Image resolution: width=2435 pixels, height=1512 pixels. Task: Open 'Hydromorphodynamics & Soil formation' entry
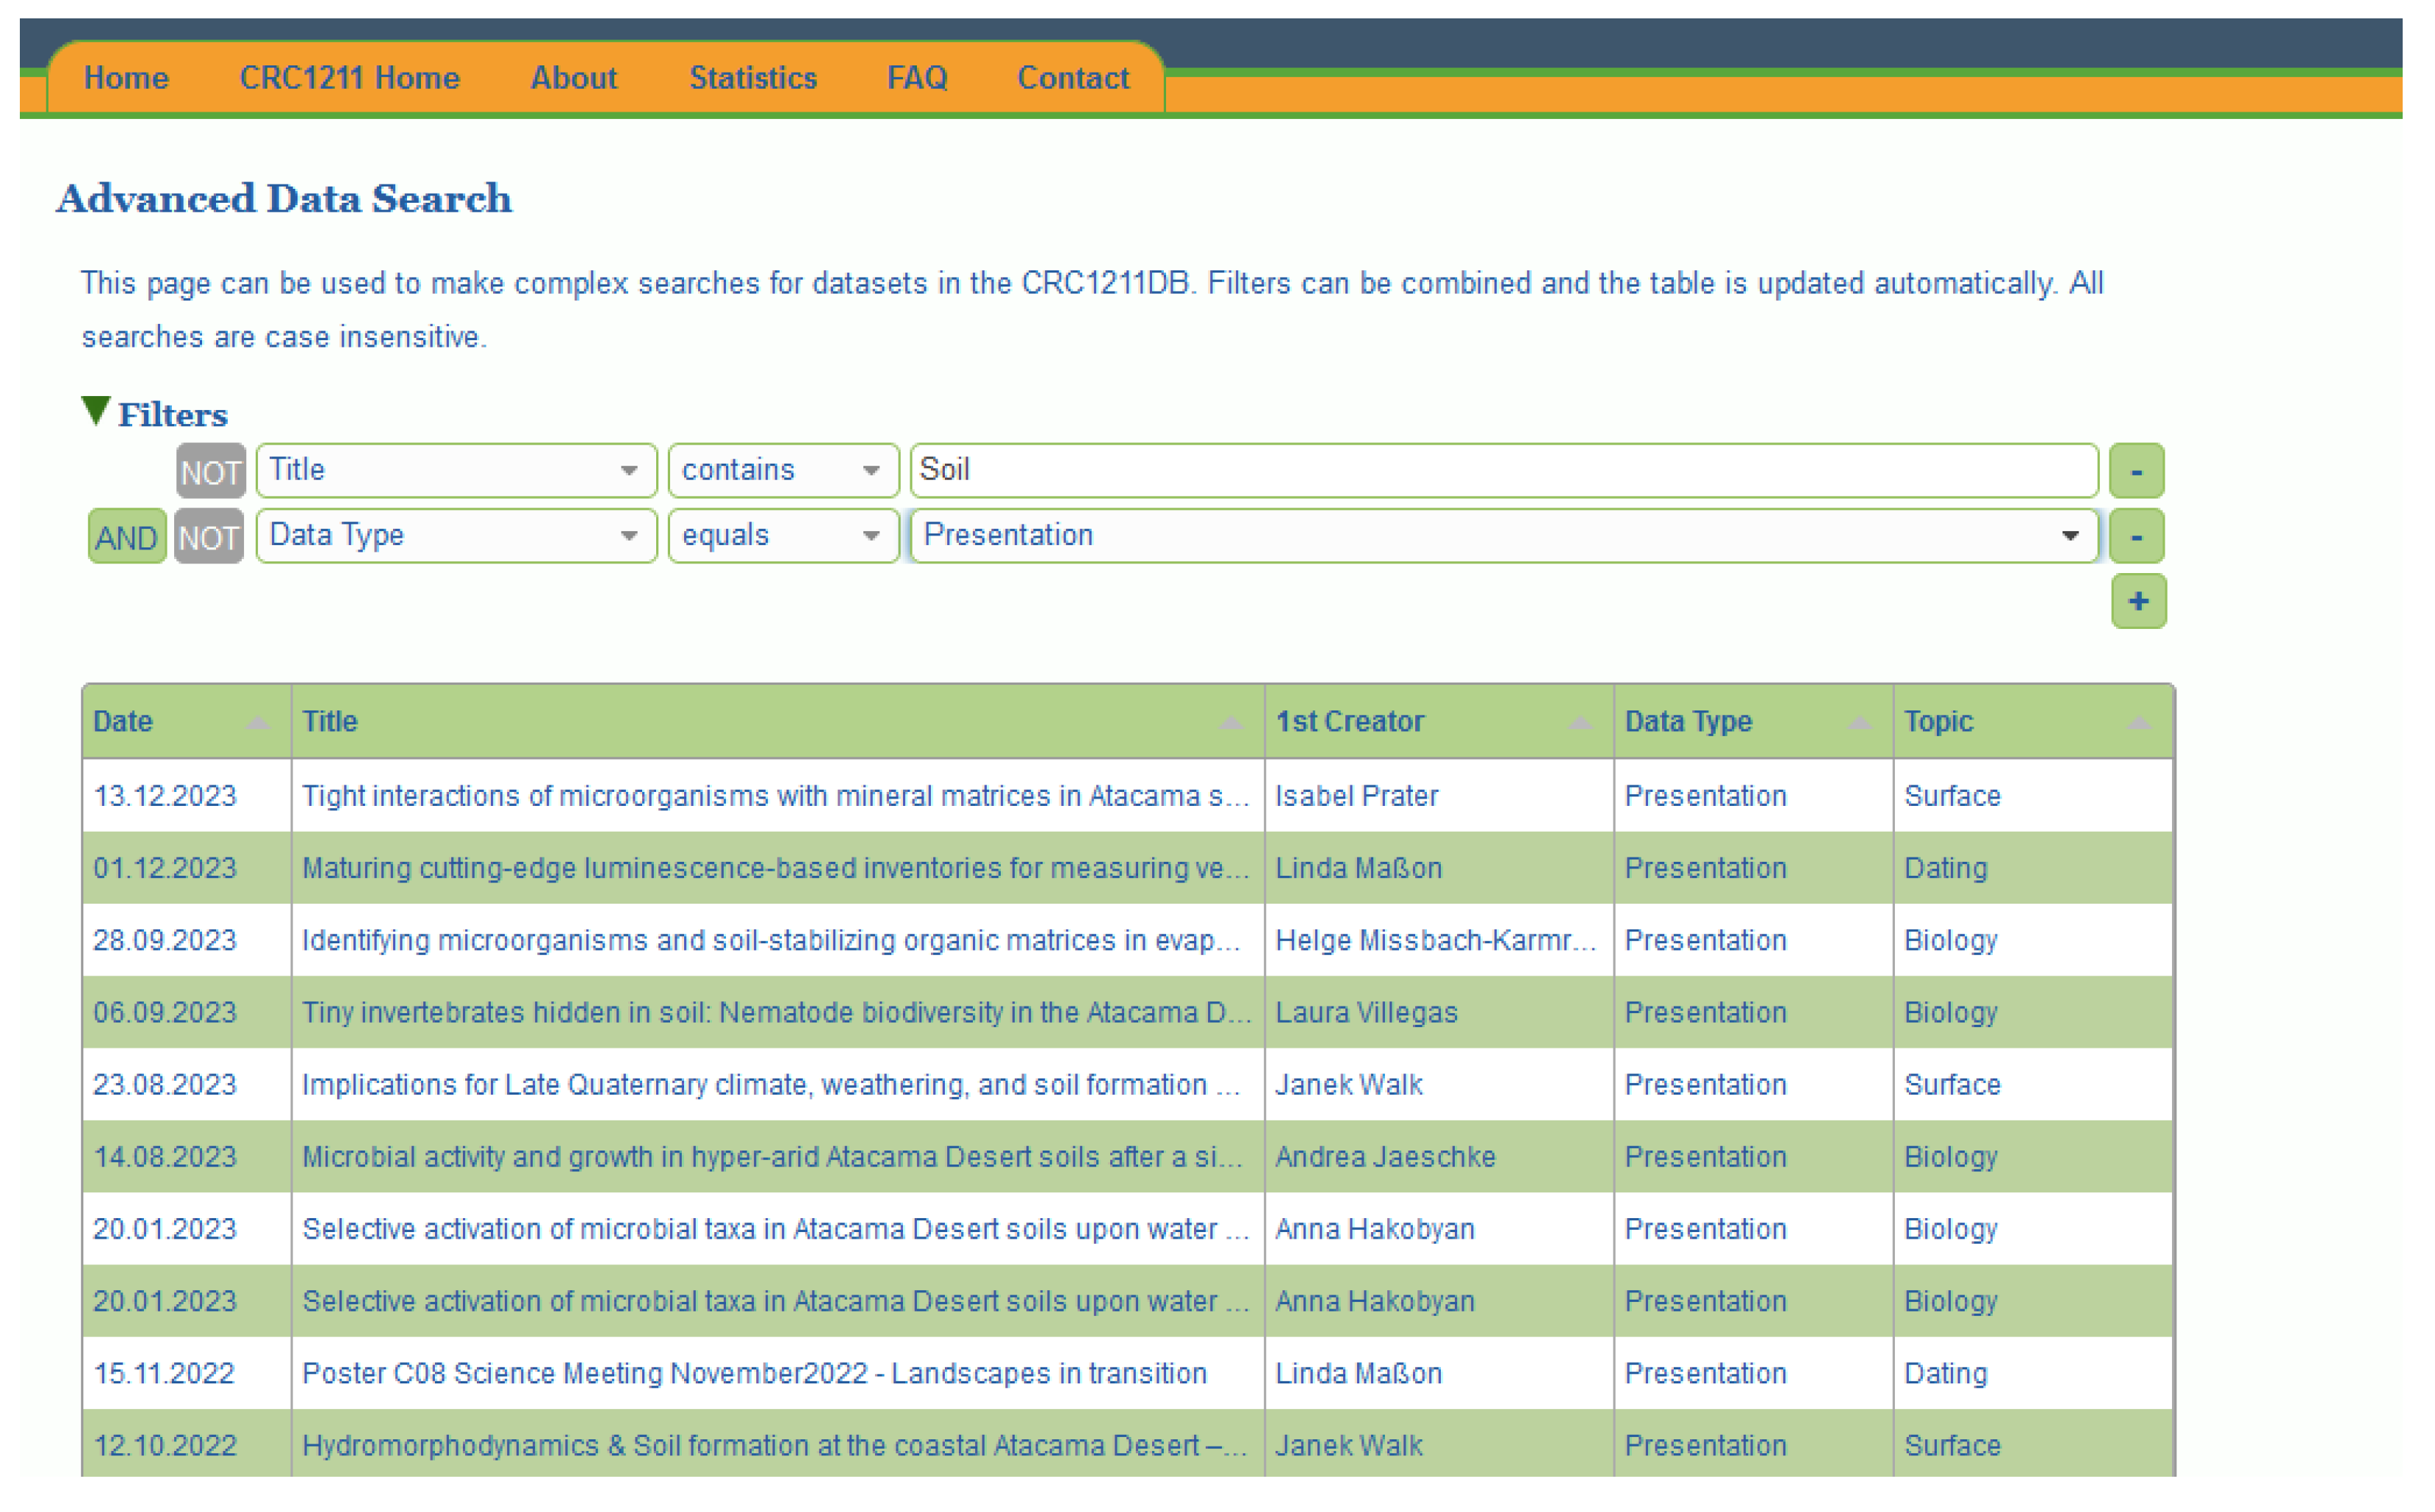point(775,1446)
